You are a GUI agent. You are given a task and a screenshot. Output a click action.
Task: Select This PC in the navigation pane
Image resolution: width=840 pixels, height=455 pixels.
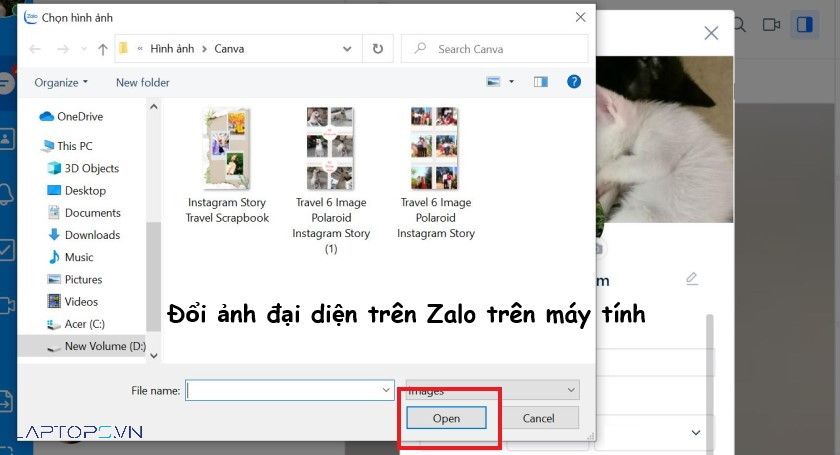pos(68,146)
